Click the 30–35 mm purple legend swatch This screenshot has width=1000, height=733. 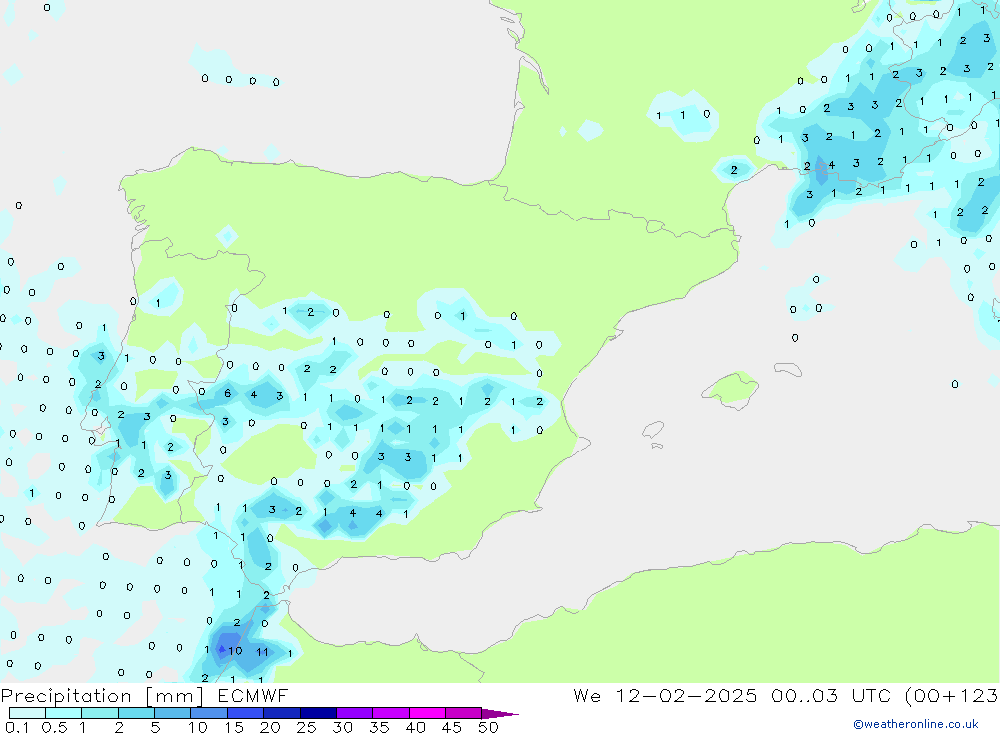tap(355, 713)
